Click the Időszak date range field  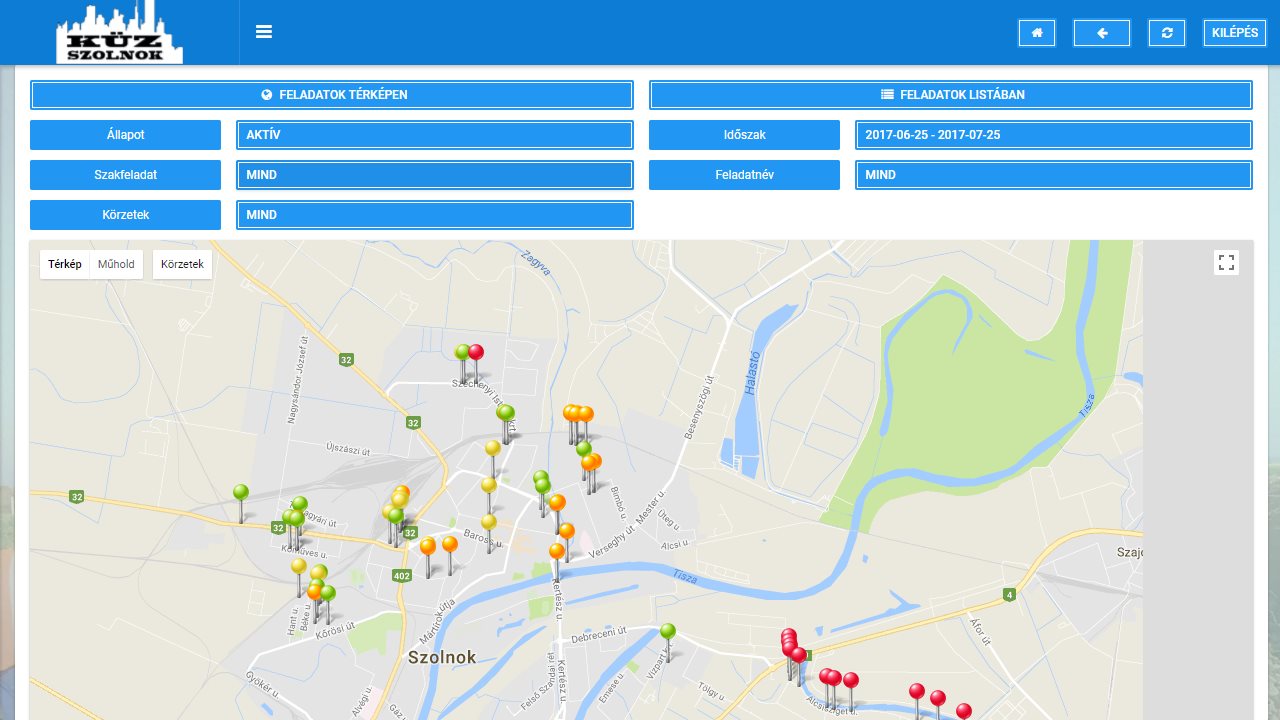(x=1053, y=135)
